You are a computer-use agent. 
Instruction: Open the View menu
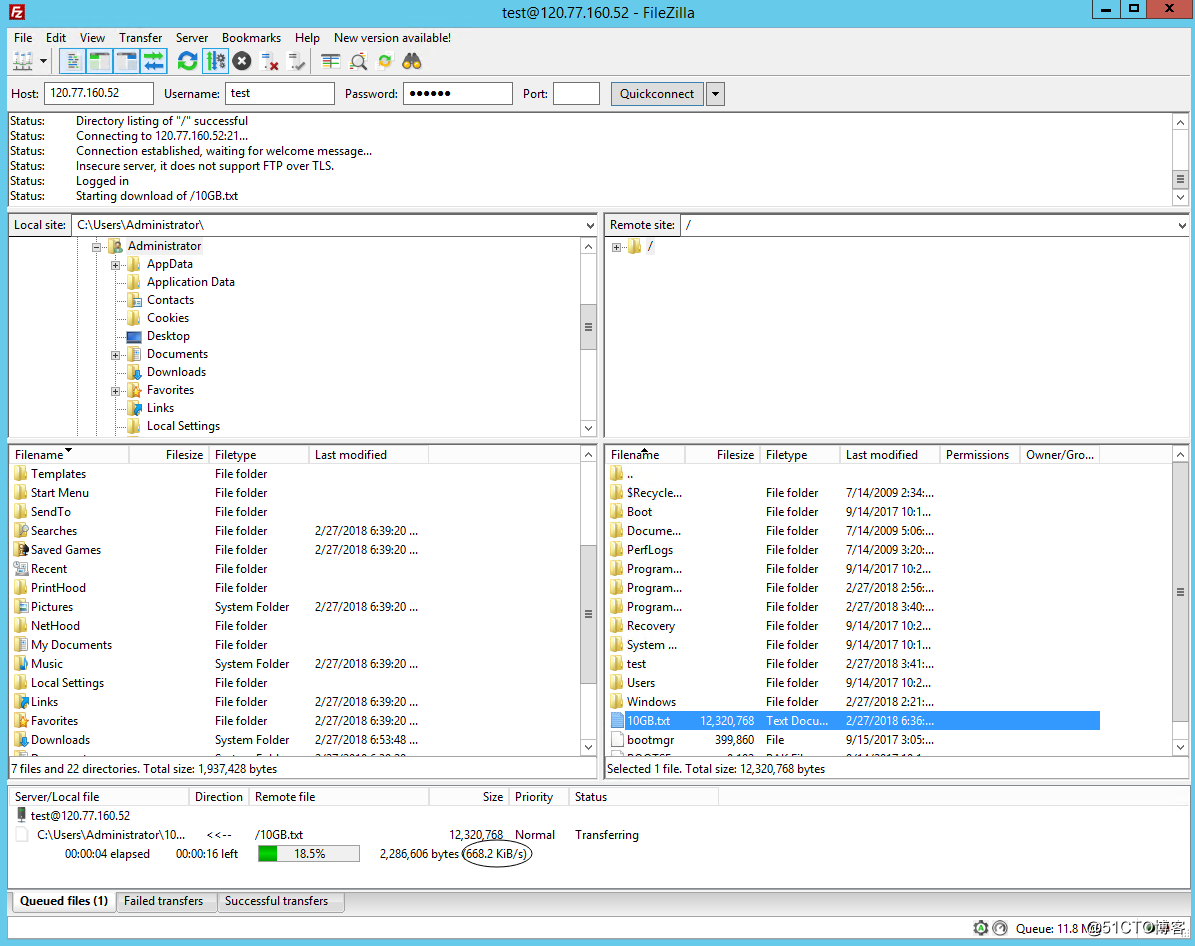(x=92, y=37)
